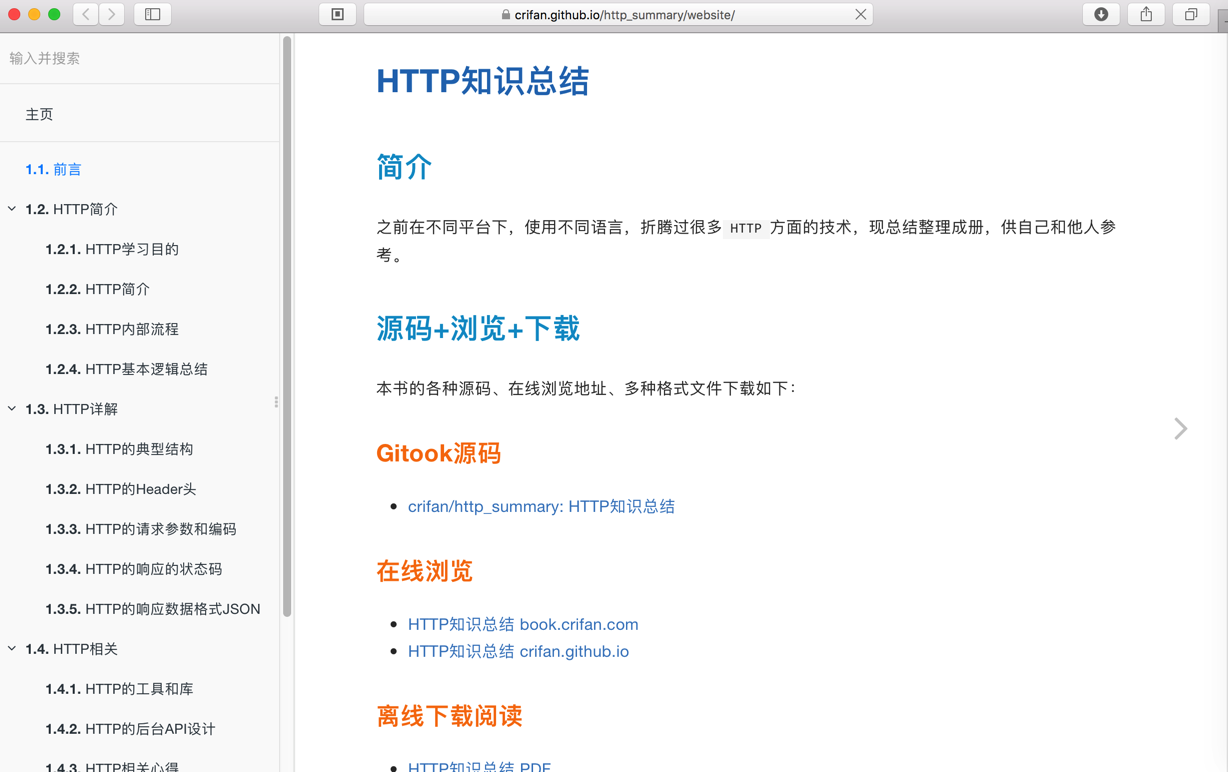Click the sidebar vertical scrollbar
1228x772 pixels.
point(287,327)
